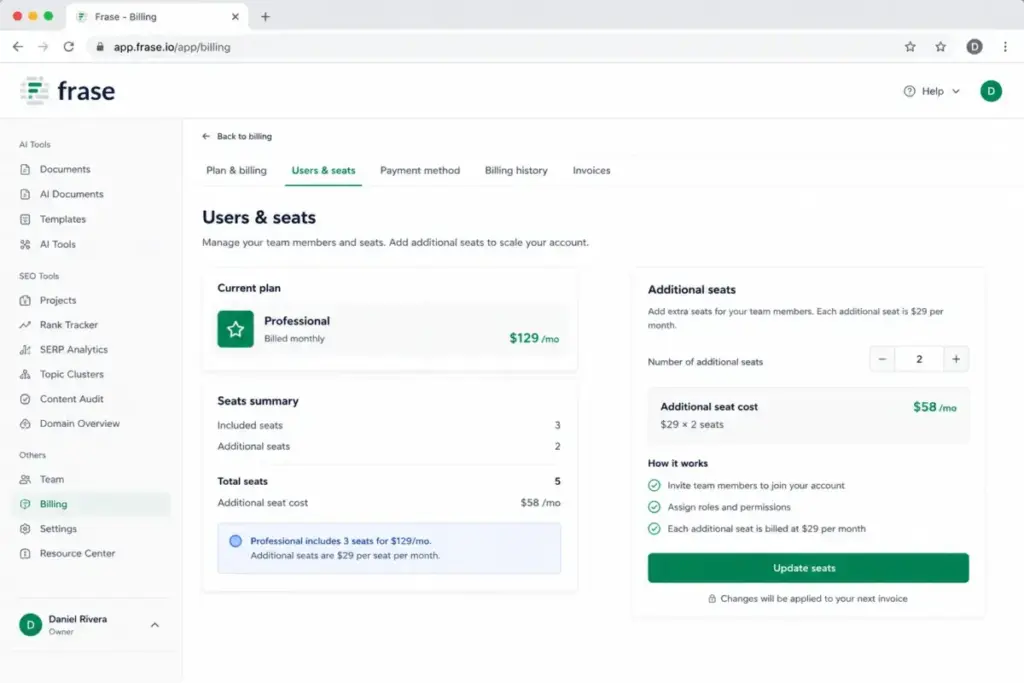The image size is (1024, 683).
Task: Open the Rank Tracker chart icon
Action: coord(25,325)
